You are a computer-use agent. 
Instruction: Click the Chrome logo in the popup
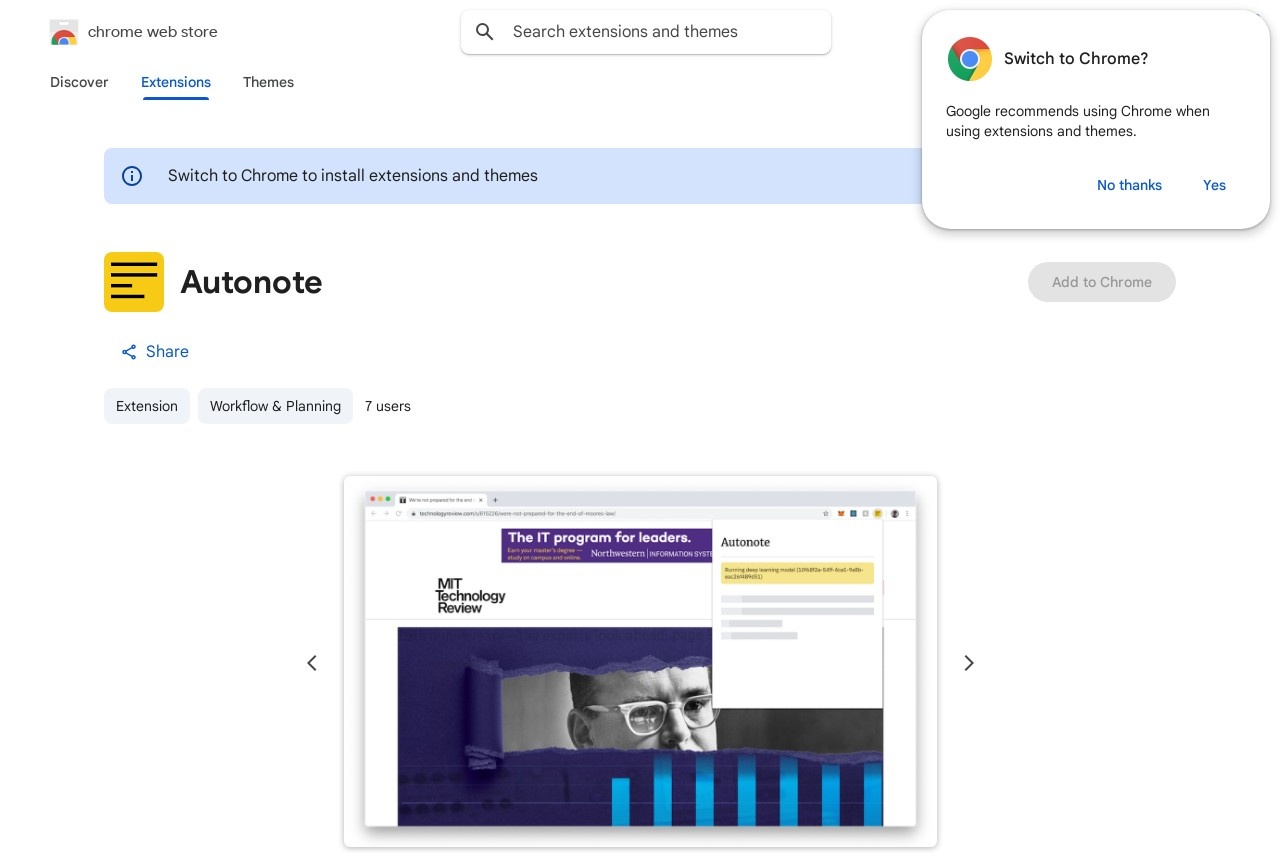coord(969,59)
